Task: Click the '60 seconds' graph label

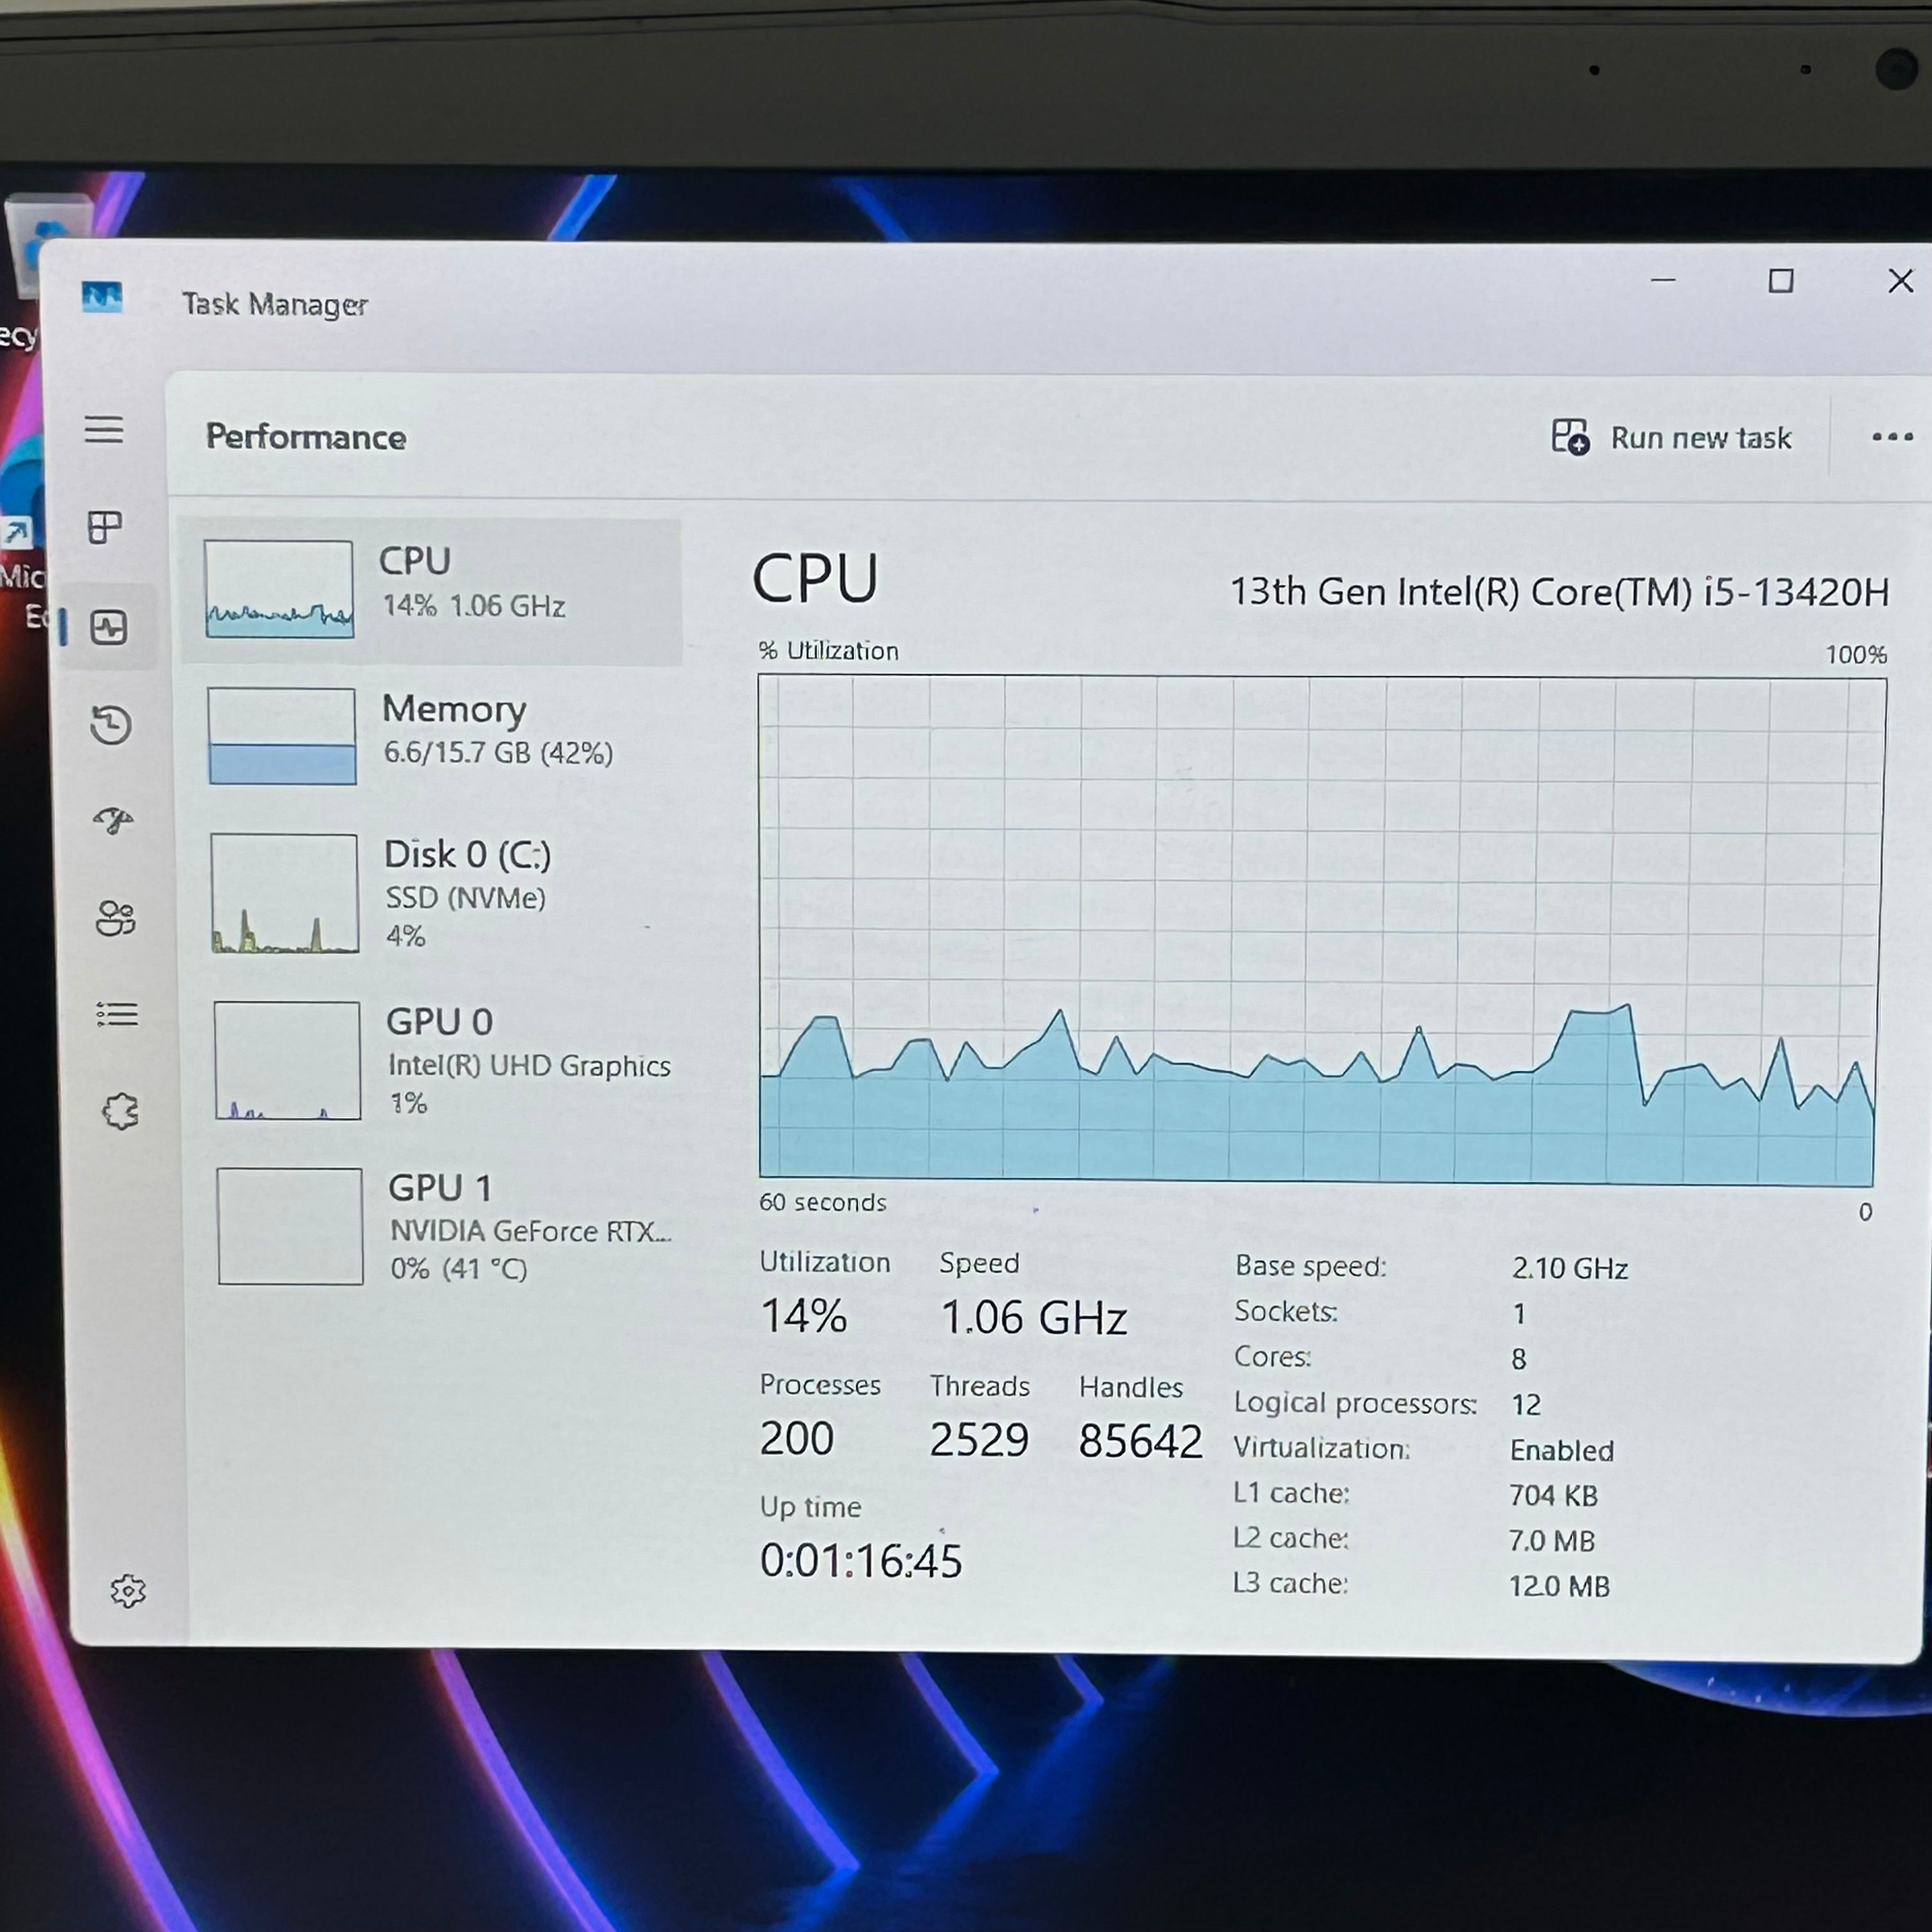Action: coord(823,1202)
